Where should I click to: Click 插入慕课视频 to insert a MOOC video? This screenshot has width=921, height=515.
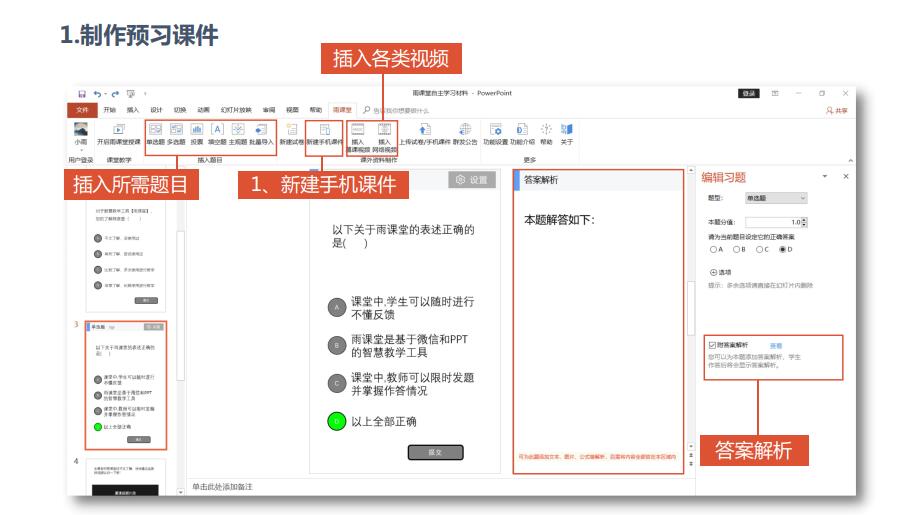358,137
